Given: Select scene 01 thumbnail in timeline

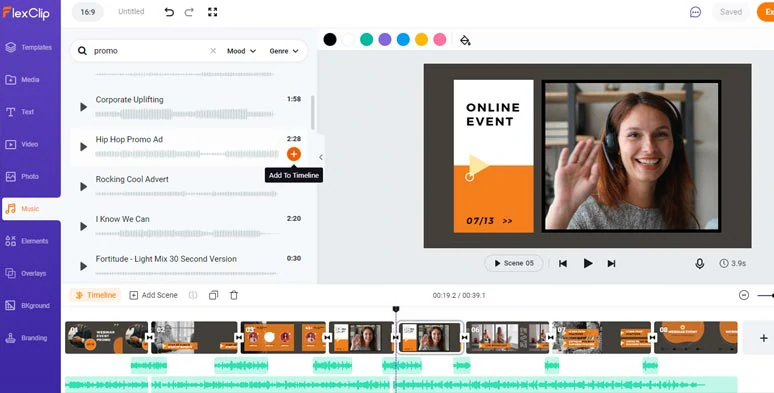Looking at the screenshot, I should (107, 337).
